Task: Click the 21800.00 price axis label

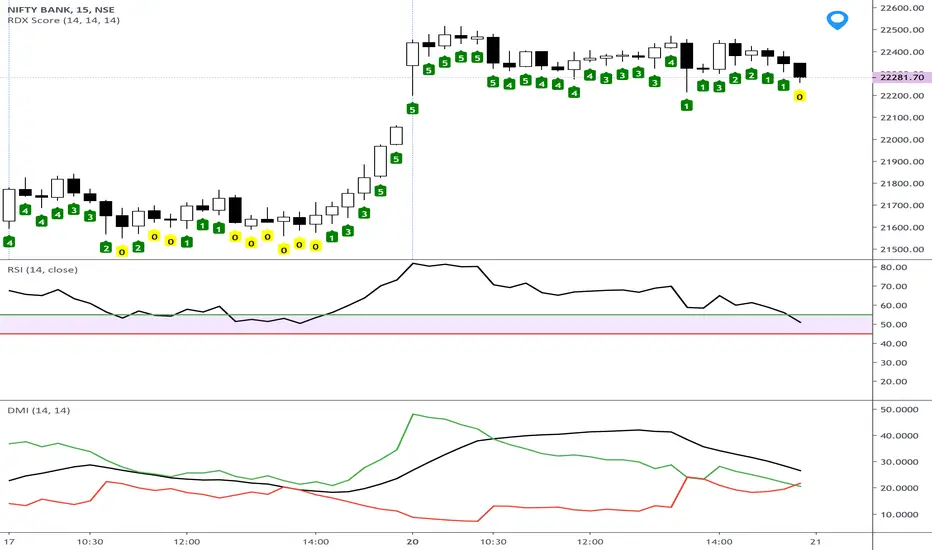Action: click(x=902, y=184)
